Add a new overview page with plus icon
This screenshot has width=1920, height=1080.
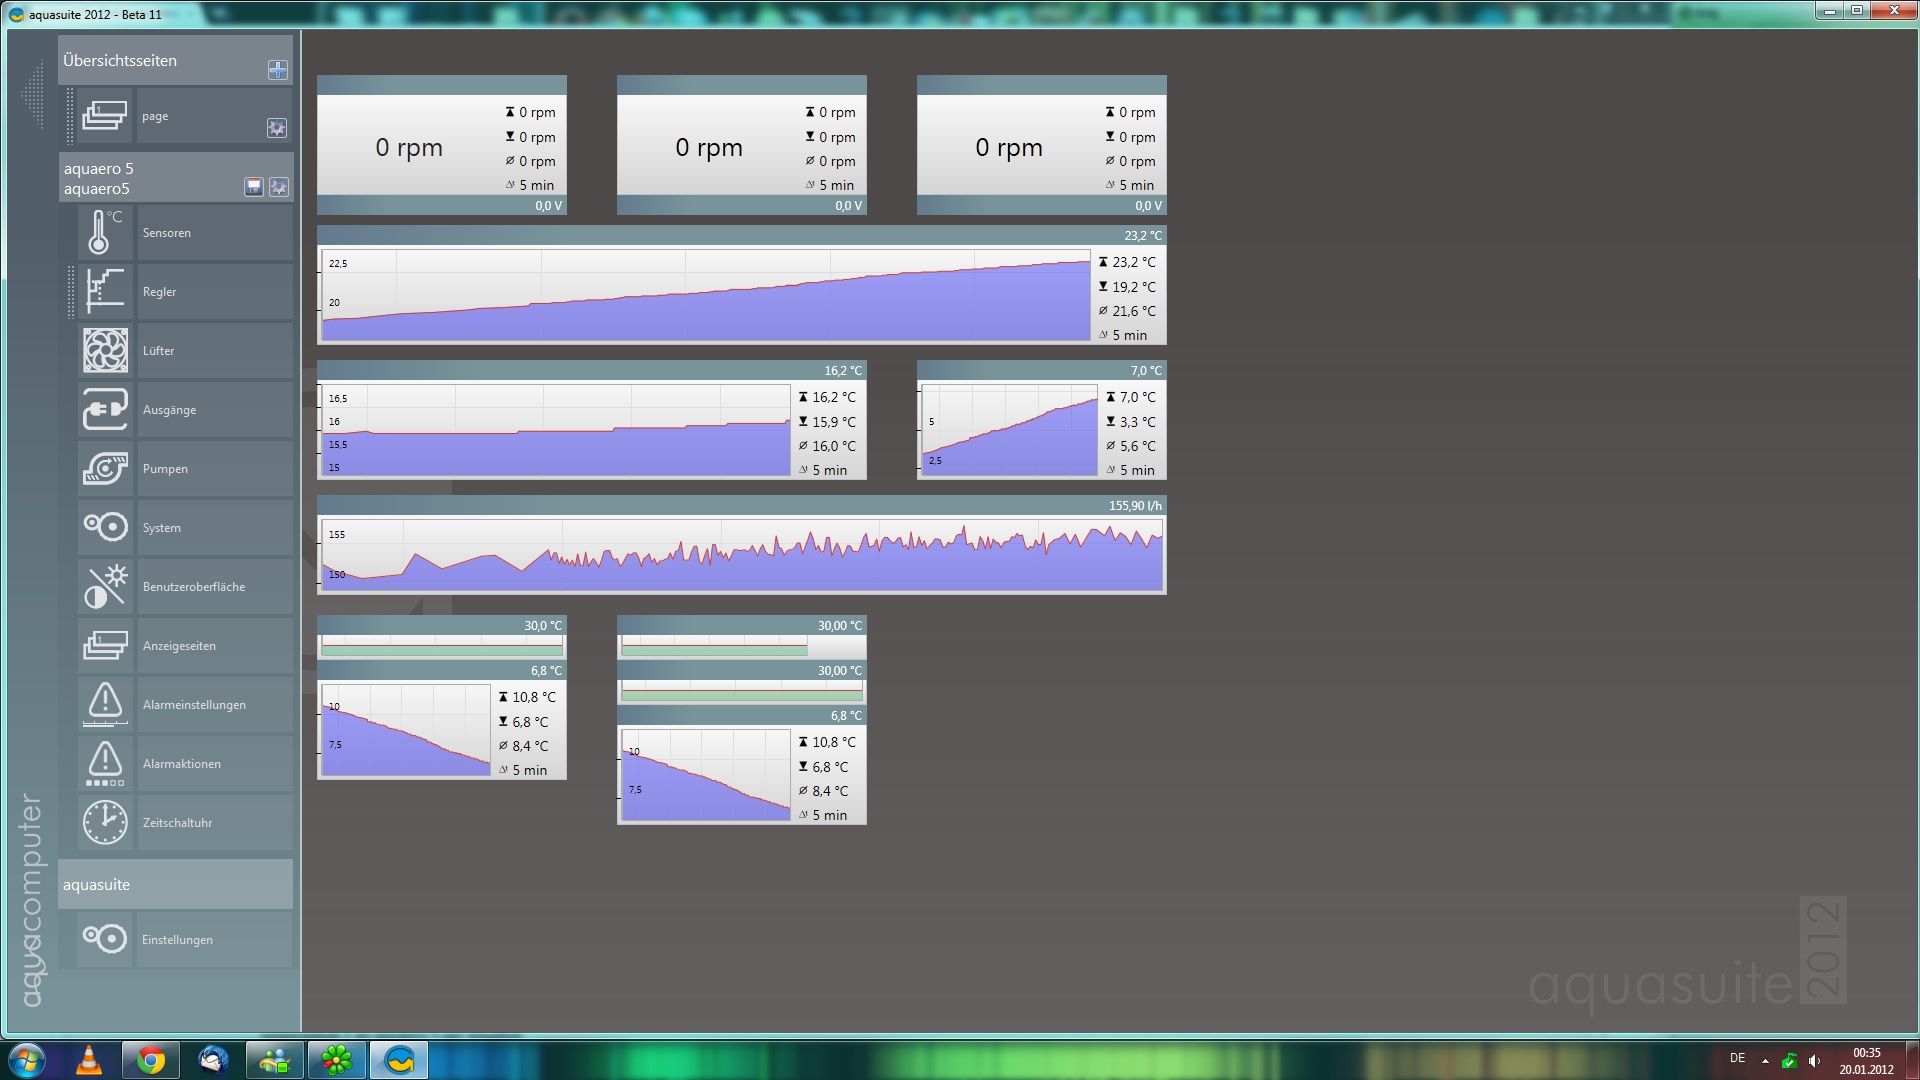278,69
